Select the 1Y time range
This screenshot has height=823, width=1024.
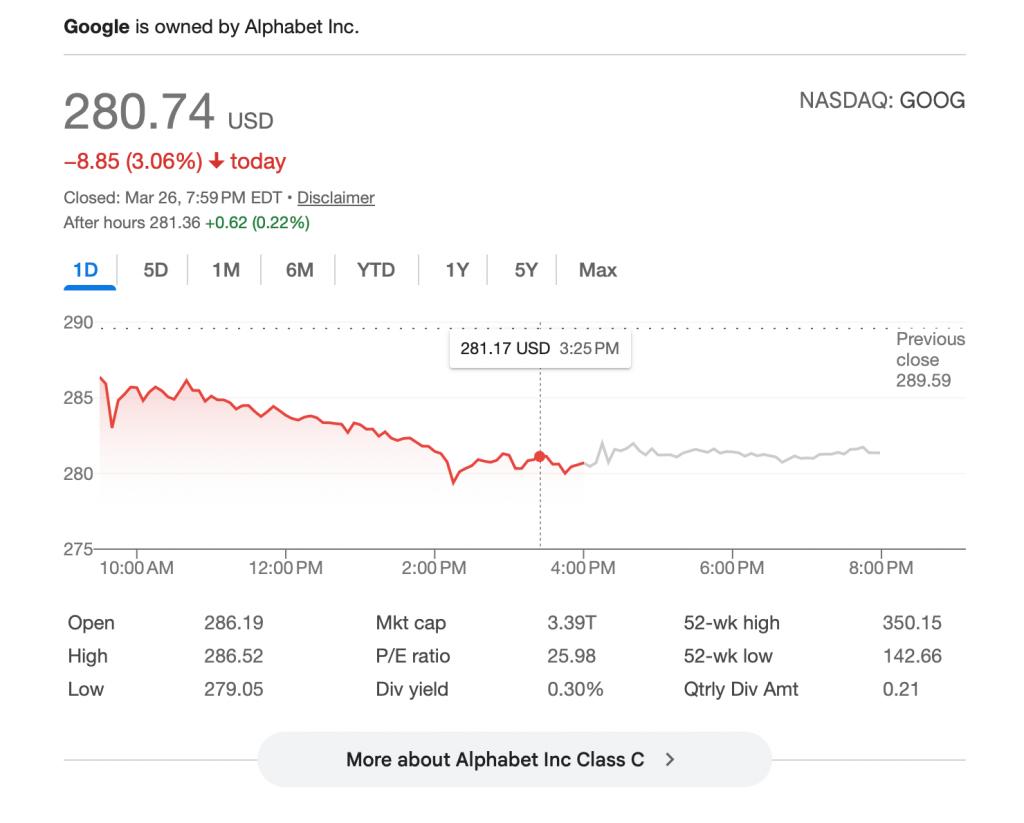pyautogui.click(x=457, y=270)
